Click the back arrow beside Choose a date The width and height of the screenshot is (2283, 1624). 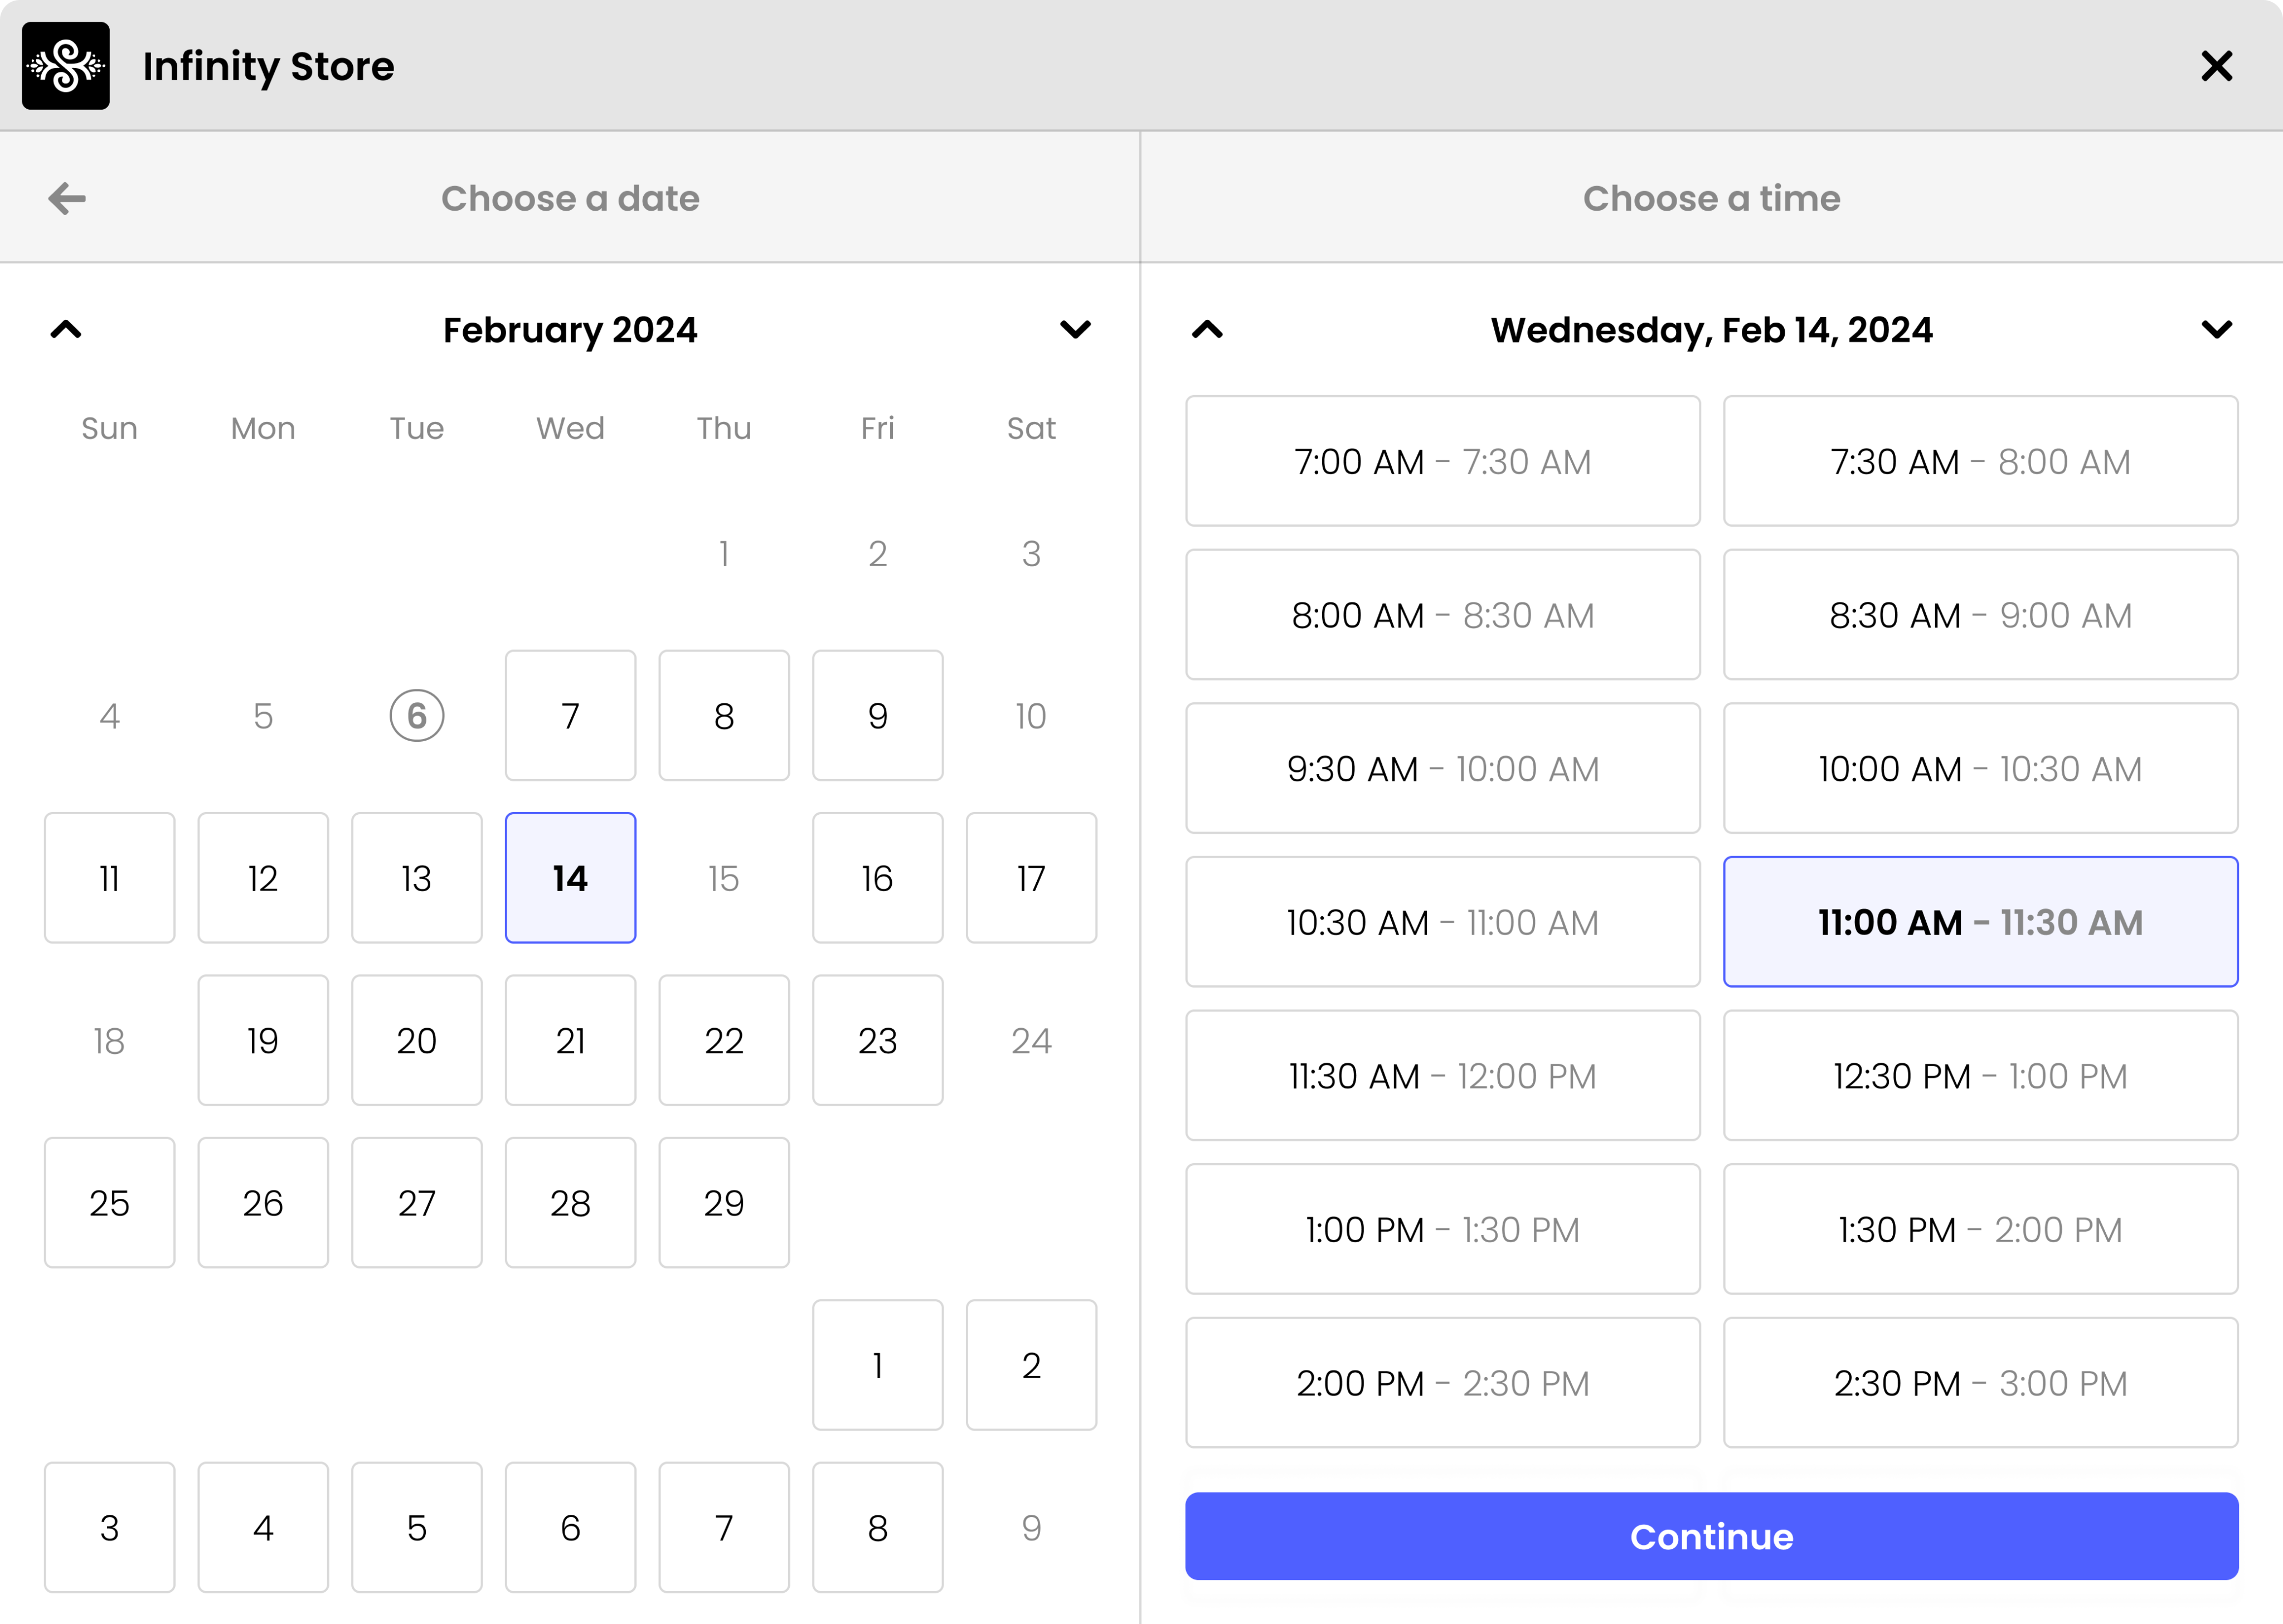(67, 198)
